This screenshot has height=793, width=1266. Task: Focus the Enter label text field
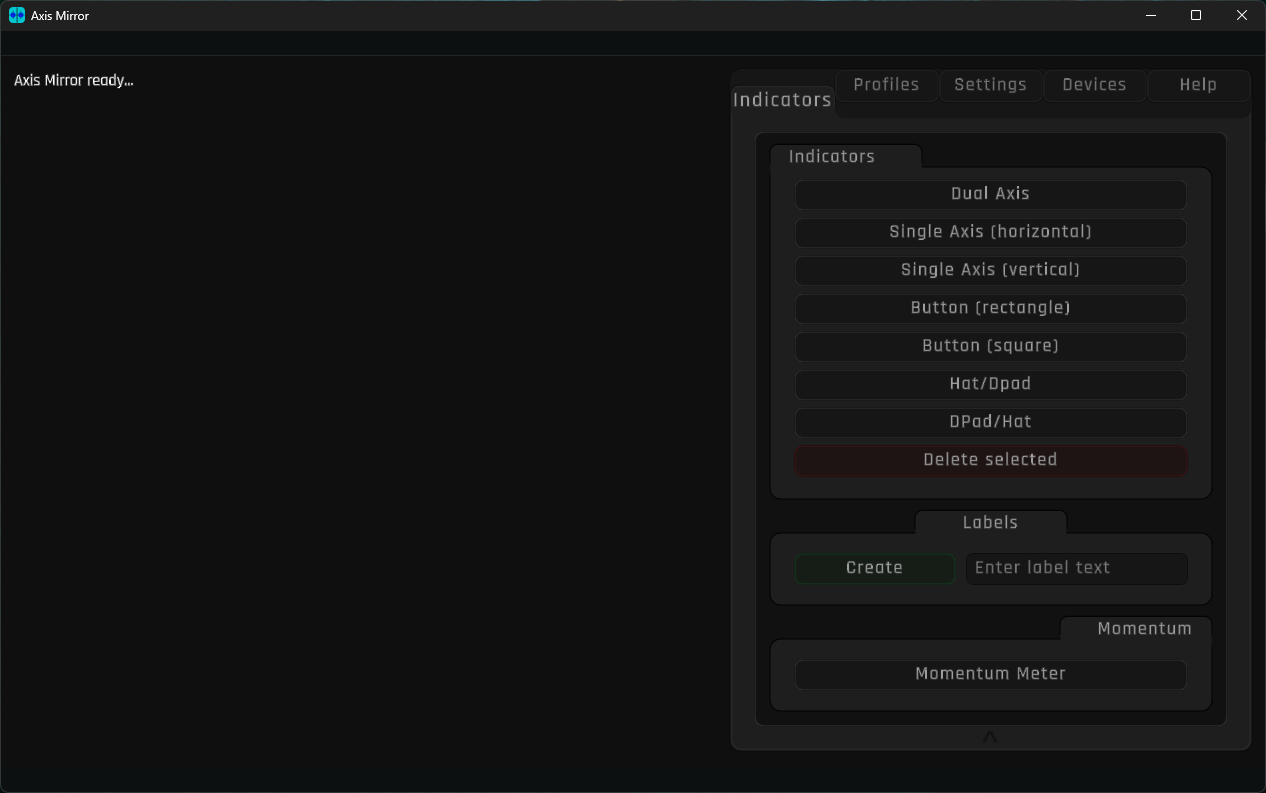1076,568
